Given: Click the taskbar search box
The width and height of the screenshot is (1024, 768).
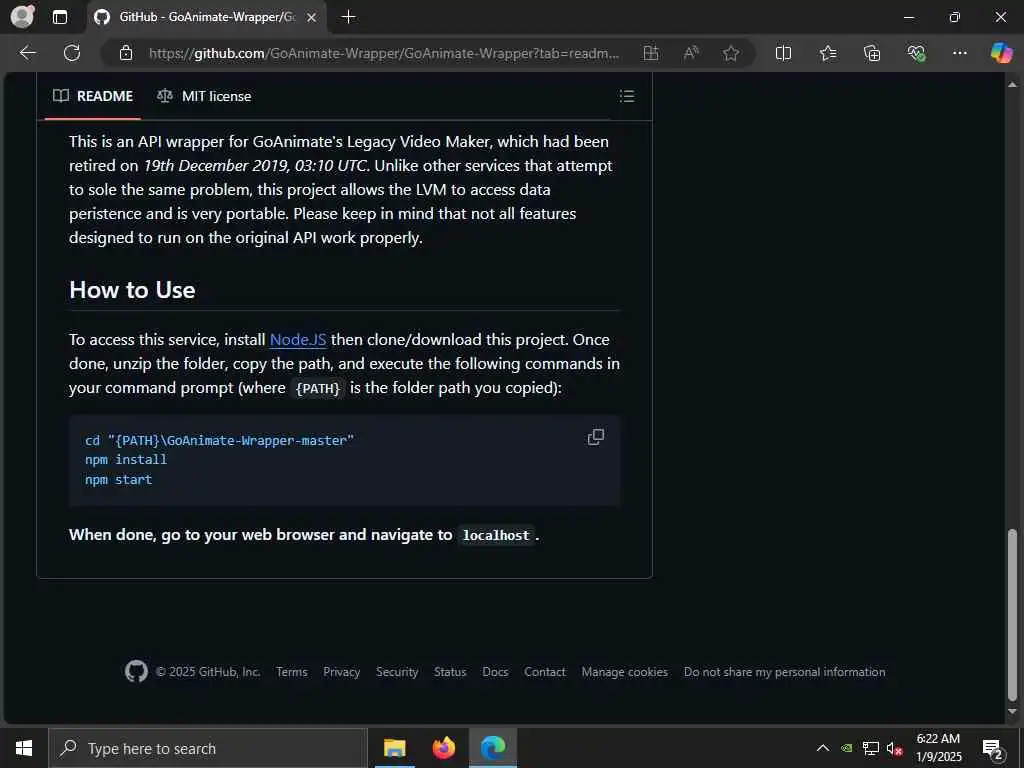Looking at the screenshot, I should click(208, 748).
